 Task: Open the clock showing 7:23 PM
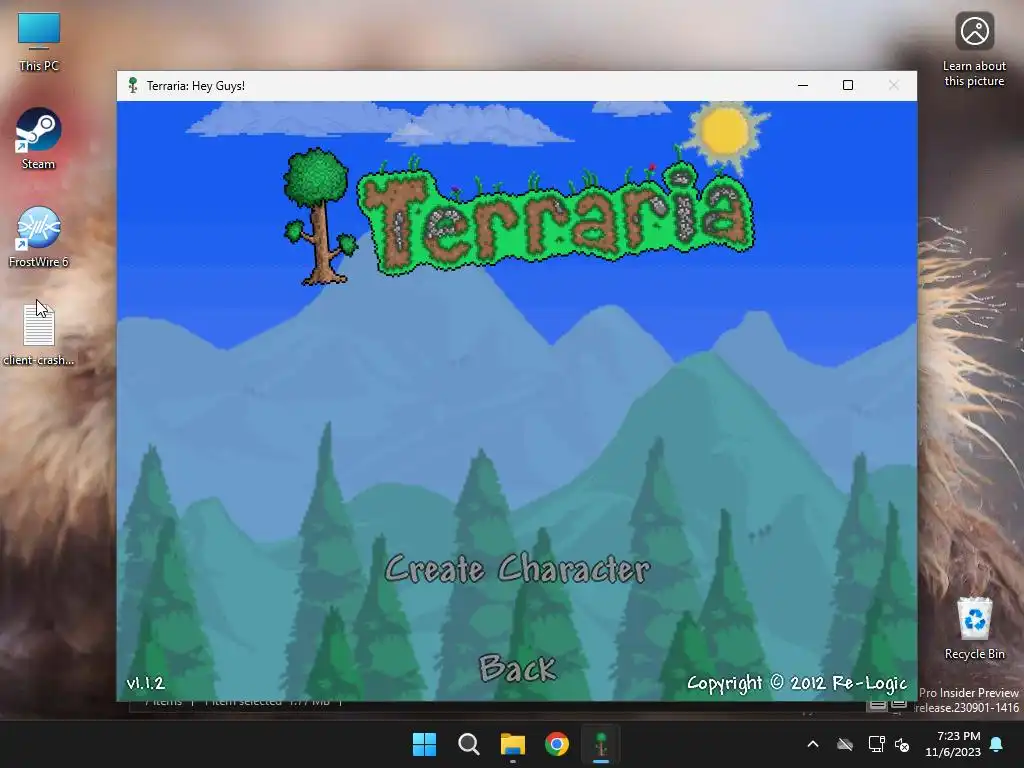tap(953, 744)
